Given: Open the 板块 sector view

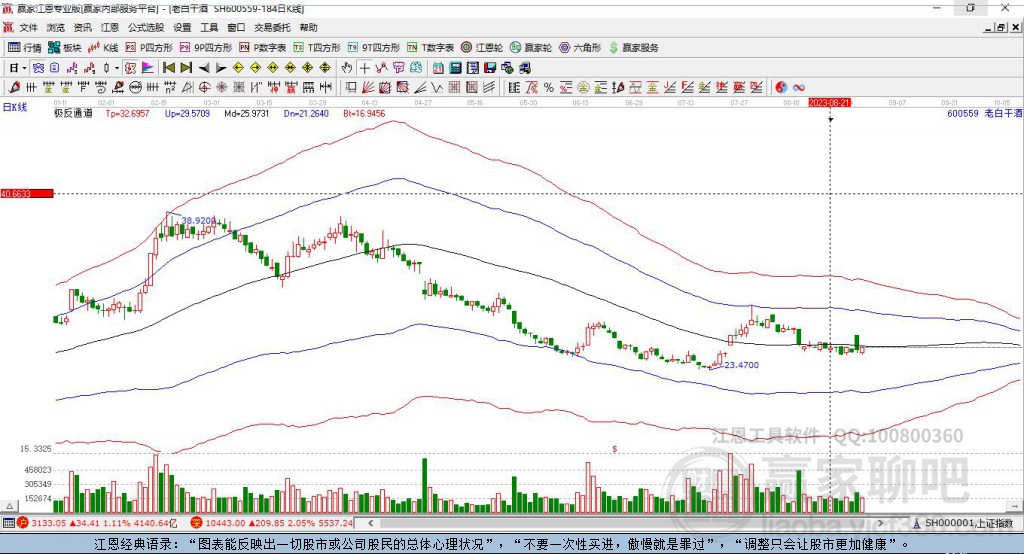Looking at the screenshot, I should [65, 48].
